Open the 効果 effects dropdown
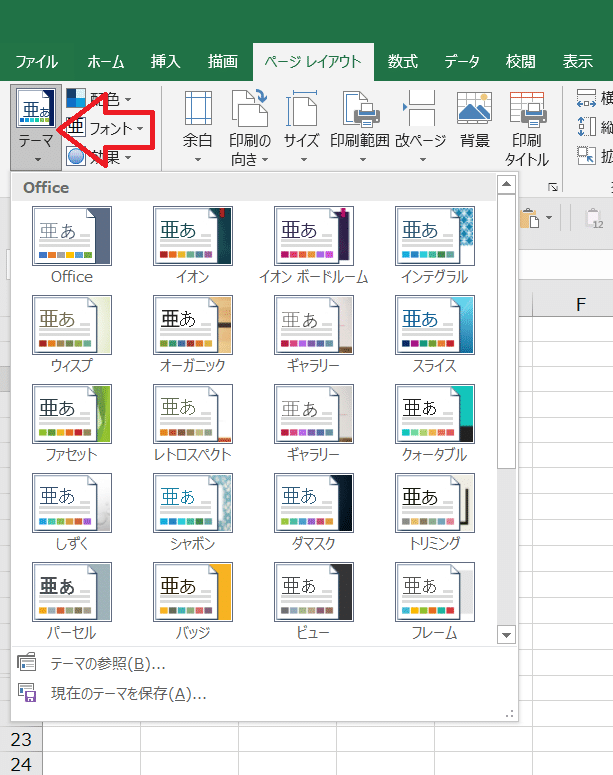Screen dimensions: 613x775 (x=99, y=157)
